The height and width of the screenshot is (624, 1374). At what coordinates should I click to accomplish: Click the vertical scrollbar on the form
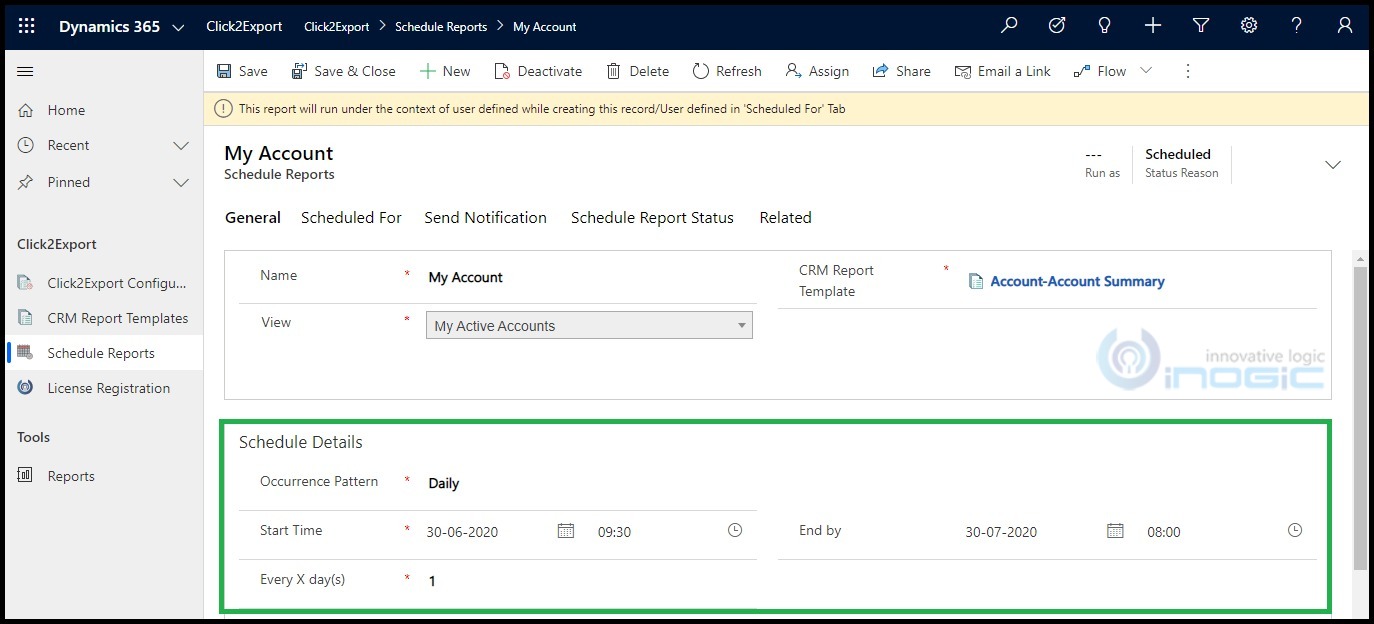(x=1360, y=417)
